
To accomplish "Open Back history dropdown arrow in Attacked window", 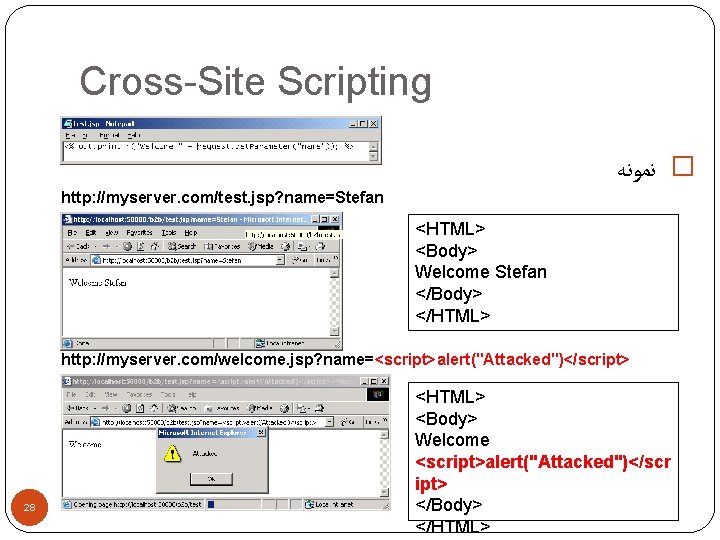I will point(95,408).
